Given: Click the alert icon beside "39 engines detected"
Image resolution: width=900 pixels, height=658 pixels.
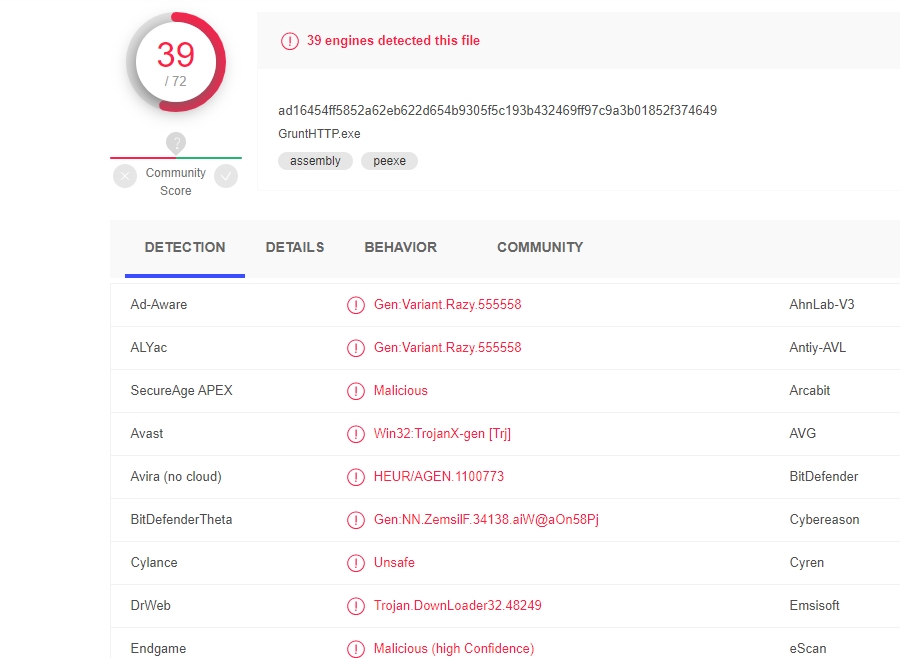Looking at the screenshot, I should 290,41.
